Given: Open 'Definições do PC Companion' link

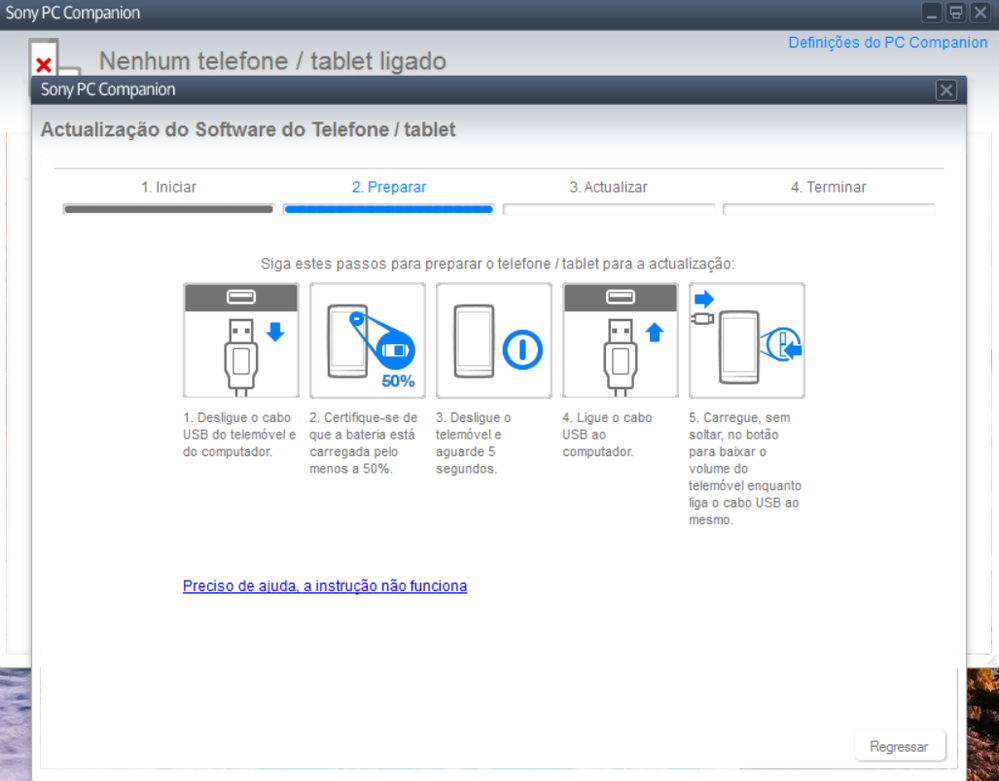Looking at the screenshot, I should coord(887,42).
